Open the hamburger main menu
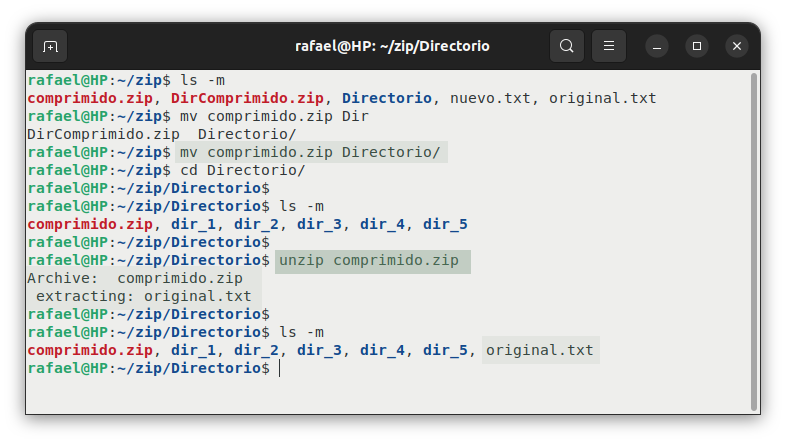 tap(609, 46)
